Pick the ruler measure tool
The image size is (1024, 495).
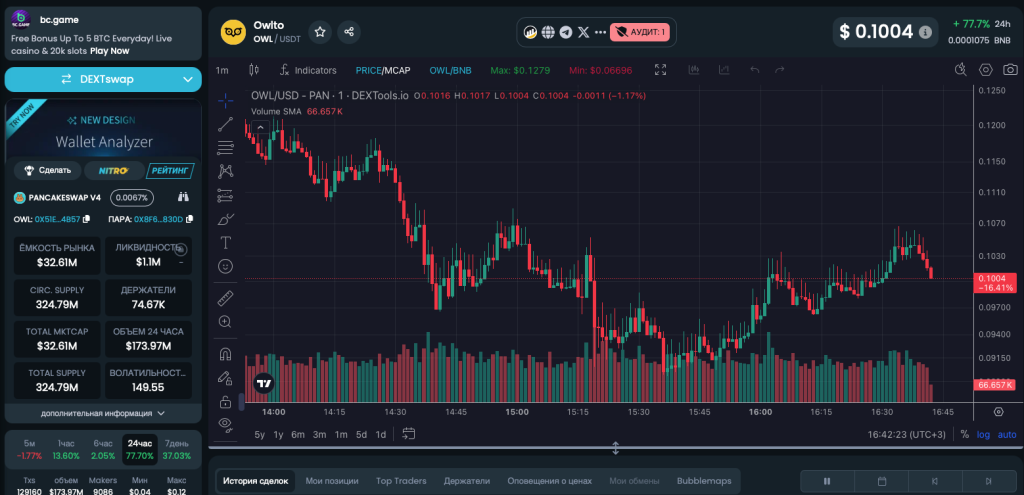tap(226, 297)
